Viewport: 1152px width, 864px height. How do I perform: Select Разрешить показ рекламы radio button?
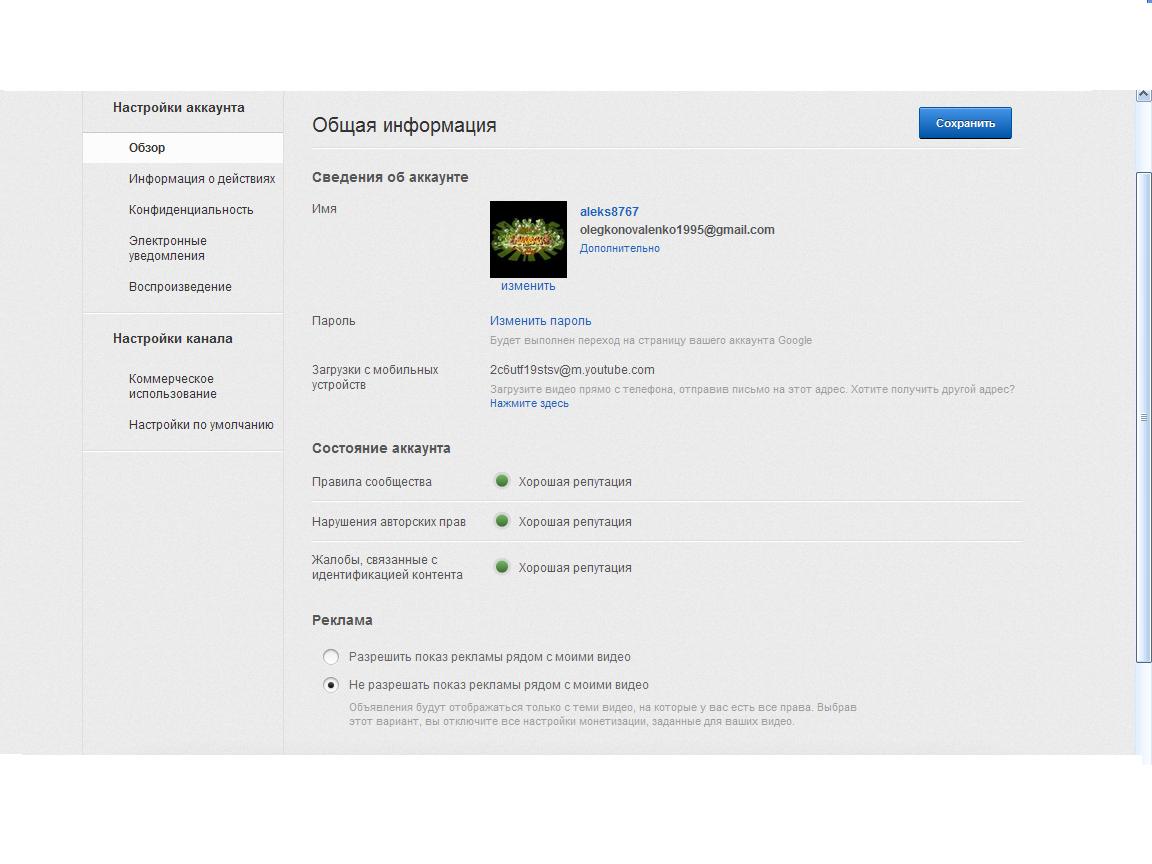(331, 657)
